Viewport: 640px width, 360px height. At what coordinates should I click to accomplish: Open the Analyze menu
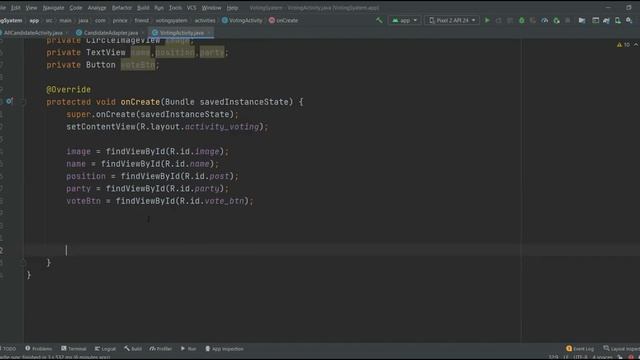coord(97,8)
